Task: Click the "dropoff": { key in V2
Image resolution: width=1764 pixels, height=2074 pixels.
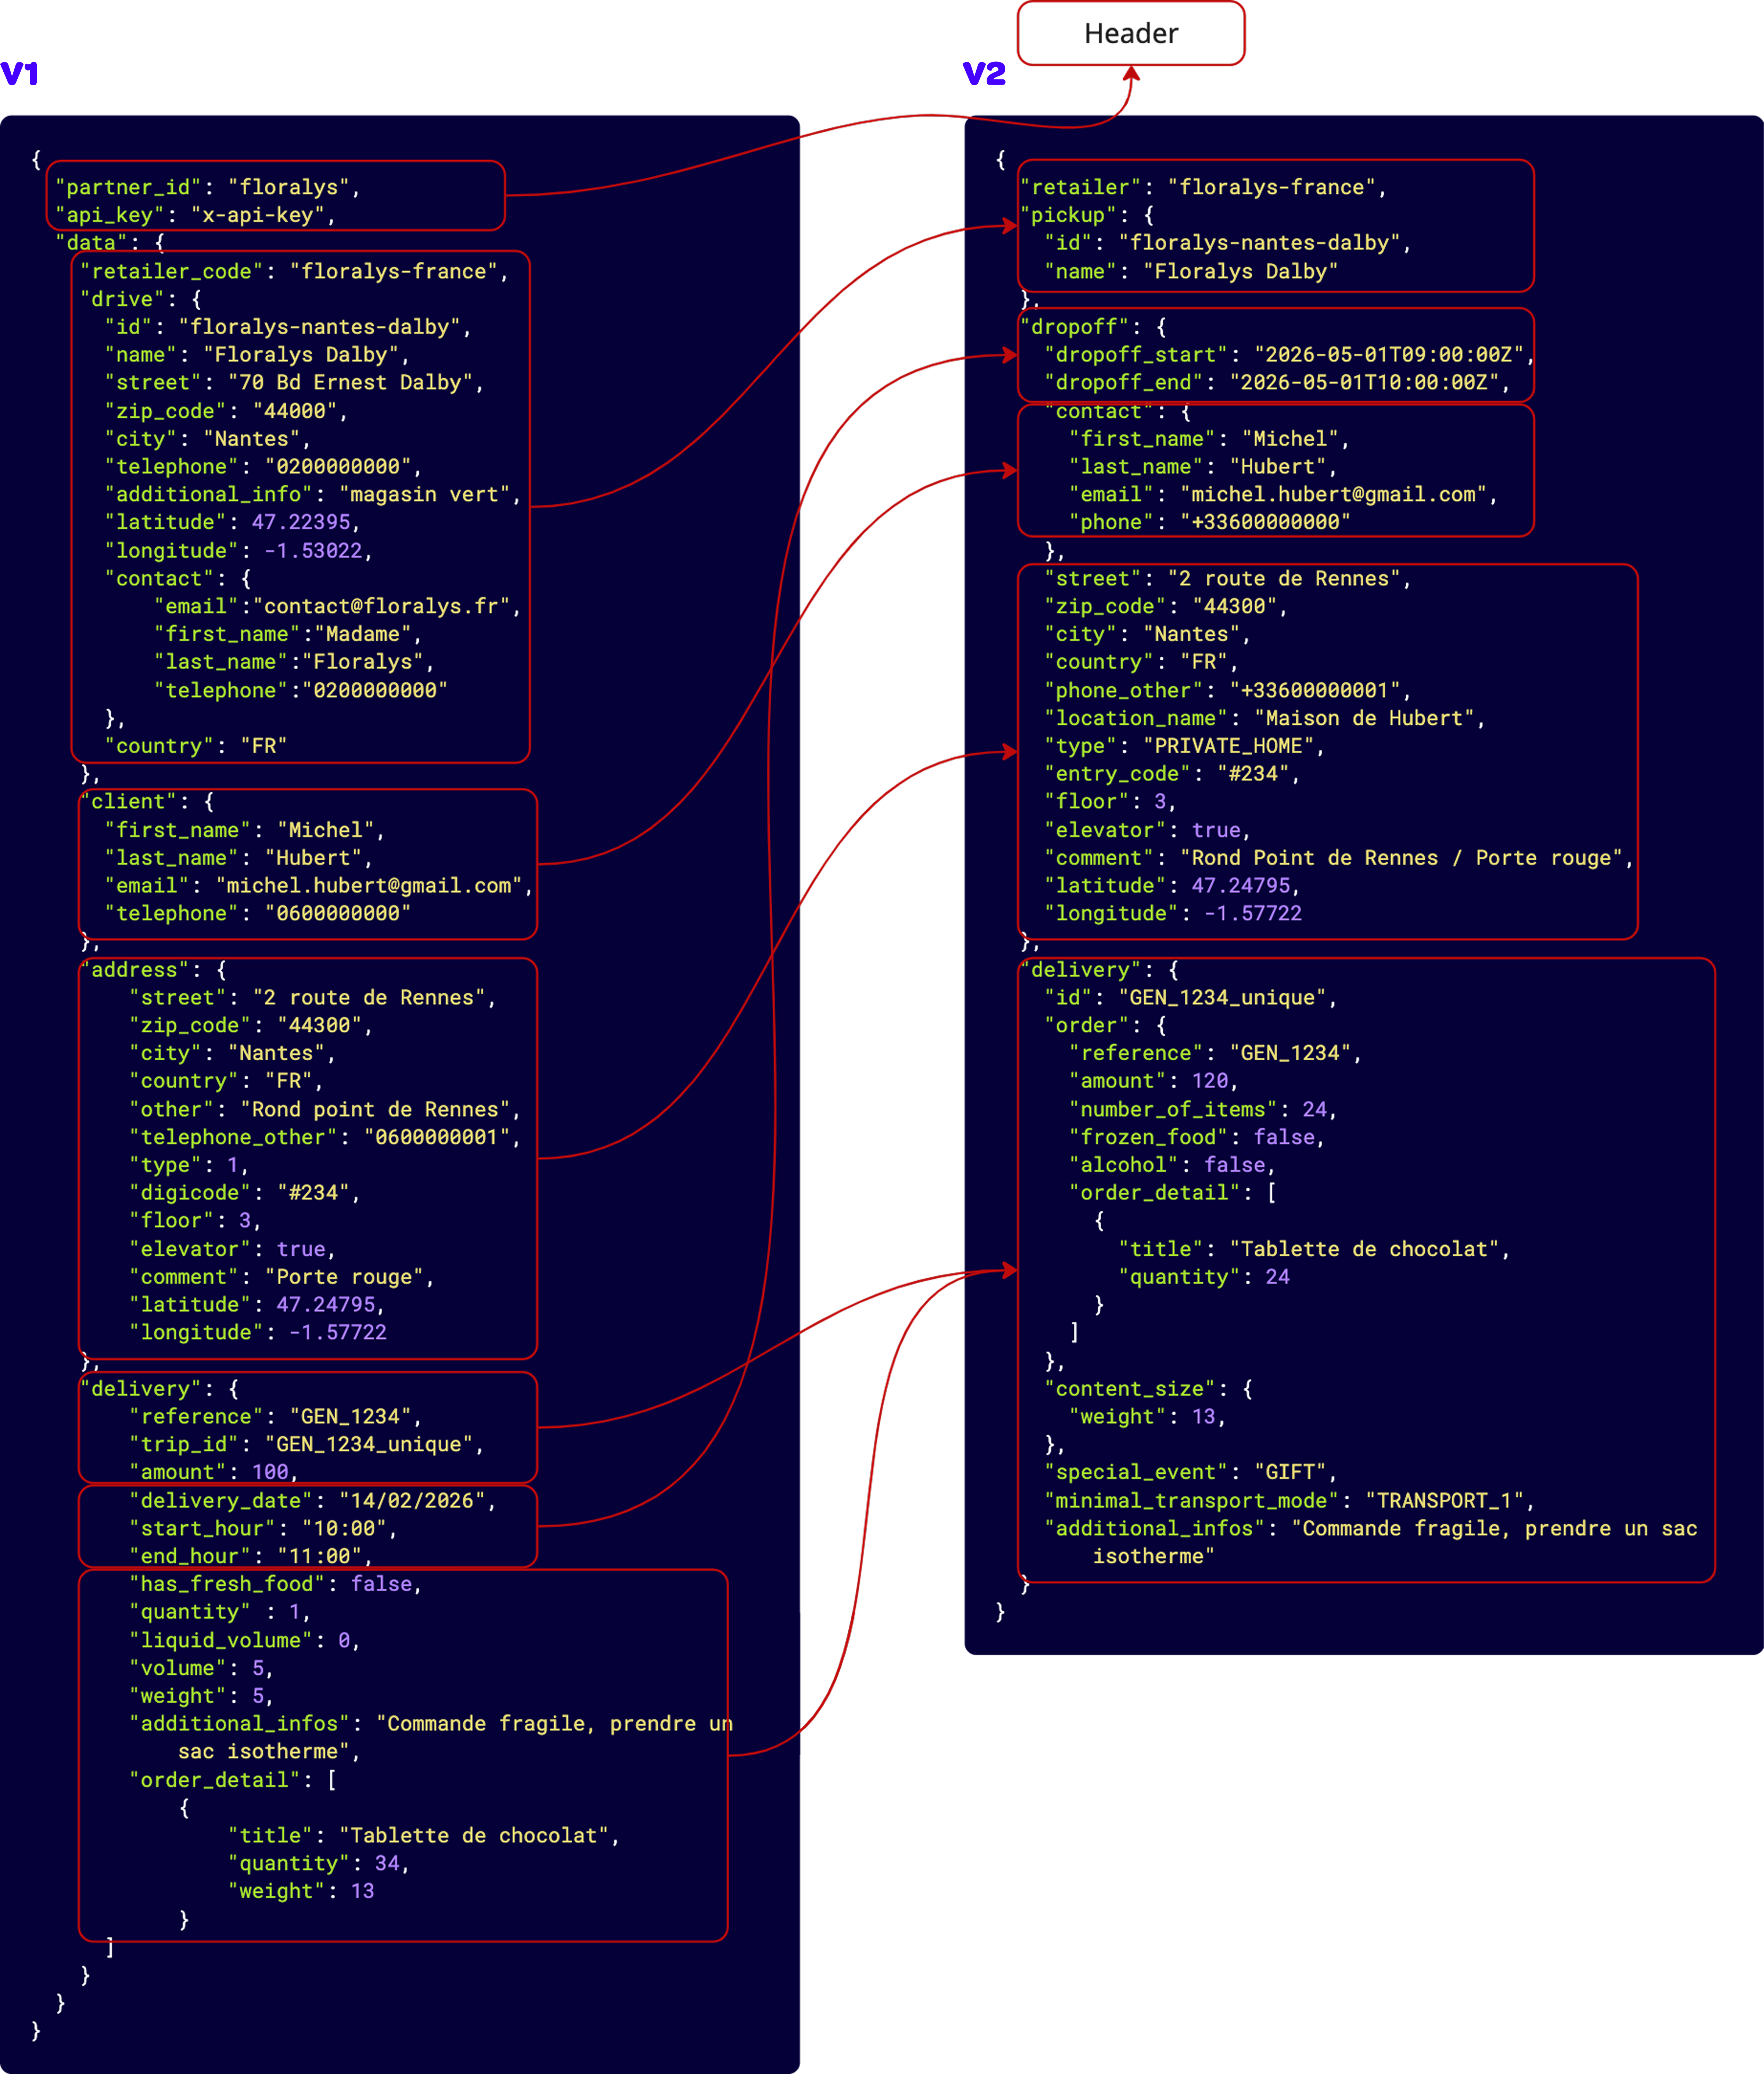Action: 1093,327
